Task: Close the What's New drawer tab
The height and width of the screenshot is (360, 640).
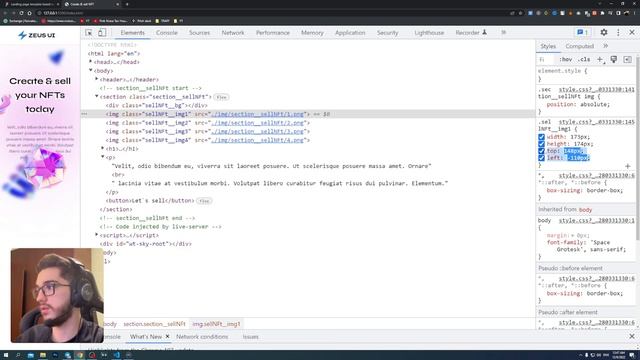Action: click(167, 337)
